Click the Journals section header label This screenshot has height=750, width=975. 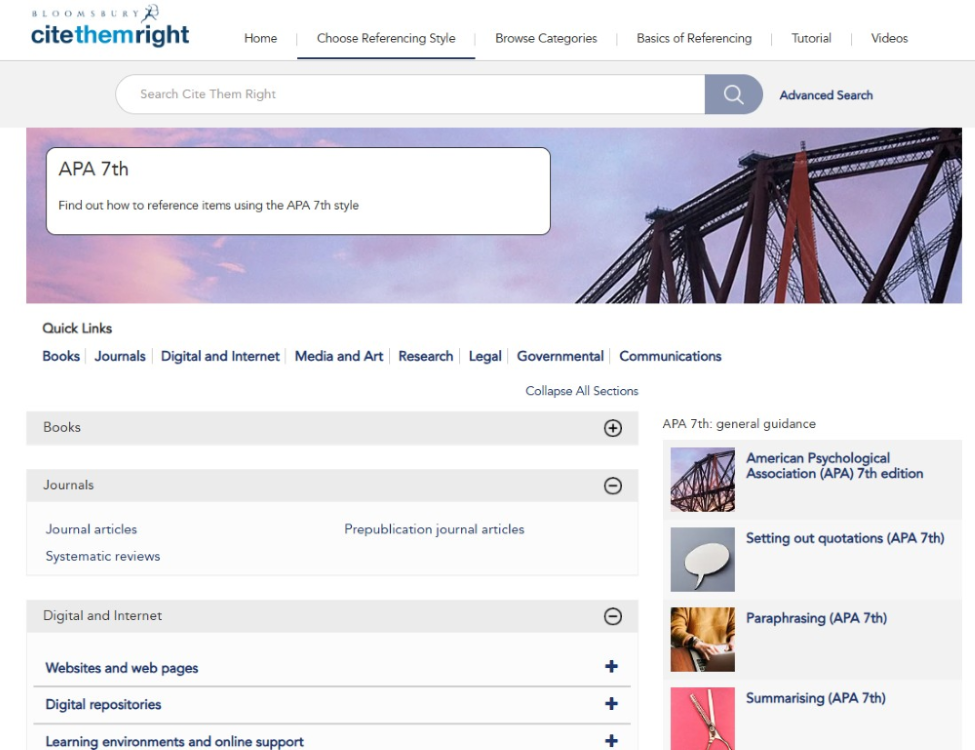tap(68, 485)
